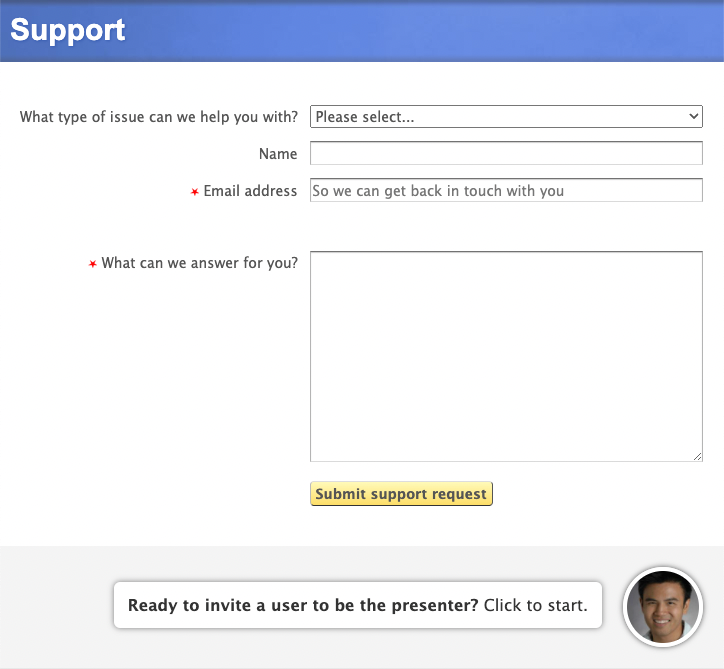Click the "Email address" label text

[x=250, y=191]
